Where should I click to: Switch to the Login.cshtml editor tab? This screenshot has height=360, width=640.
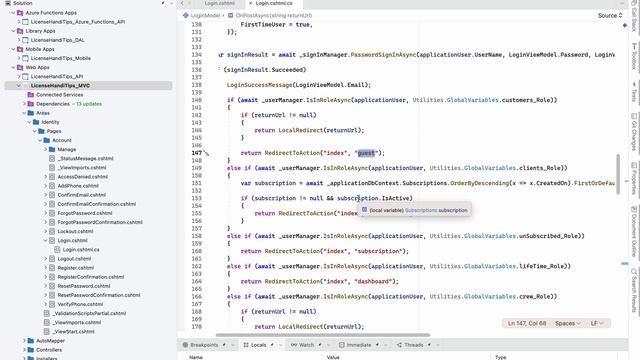pyautogui.click(x=220, y=3)
